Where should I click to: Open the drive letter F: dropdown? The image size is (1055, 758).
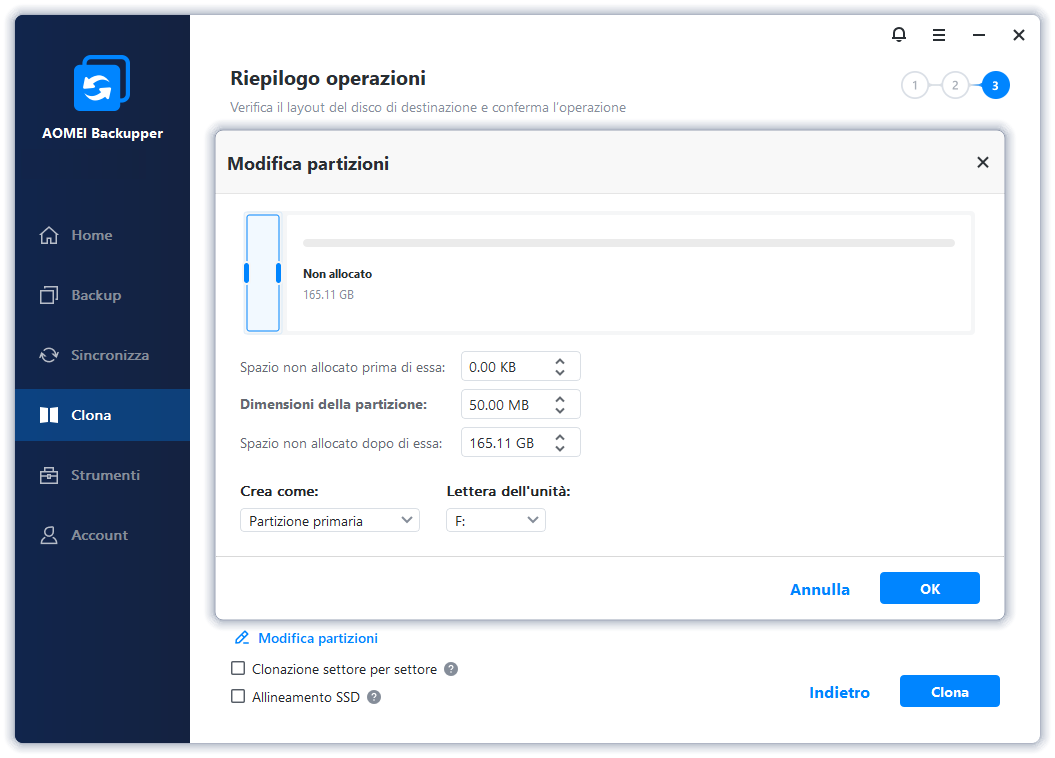coord(495,520)
